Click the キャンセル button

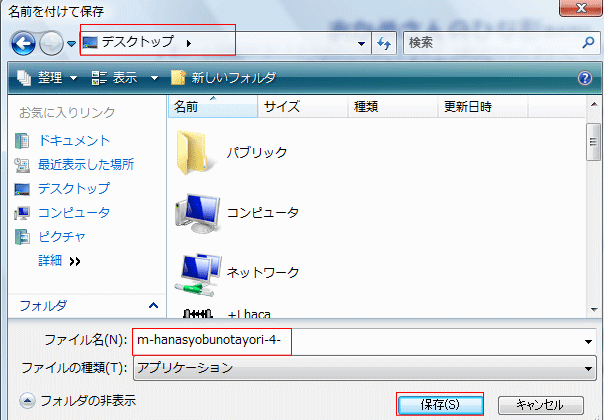pos(540,404)
